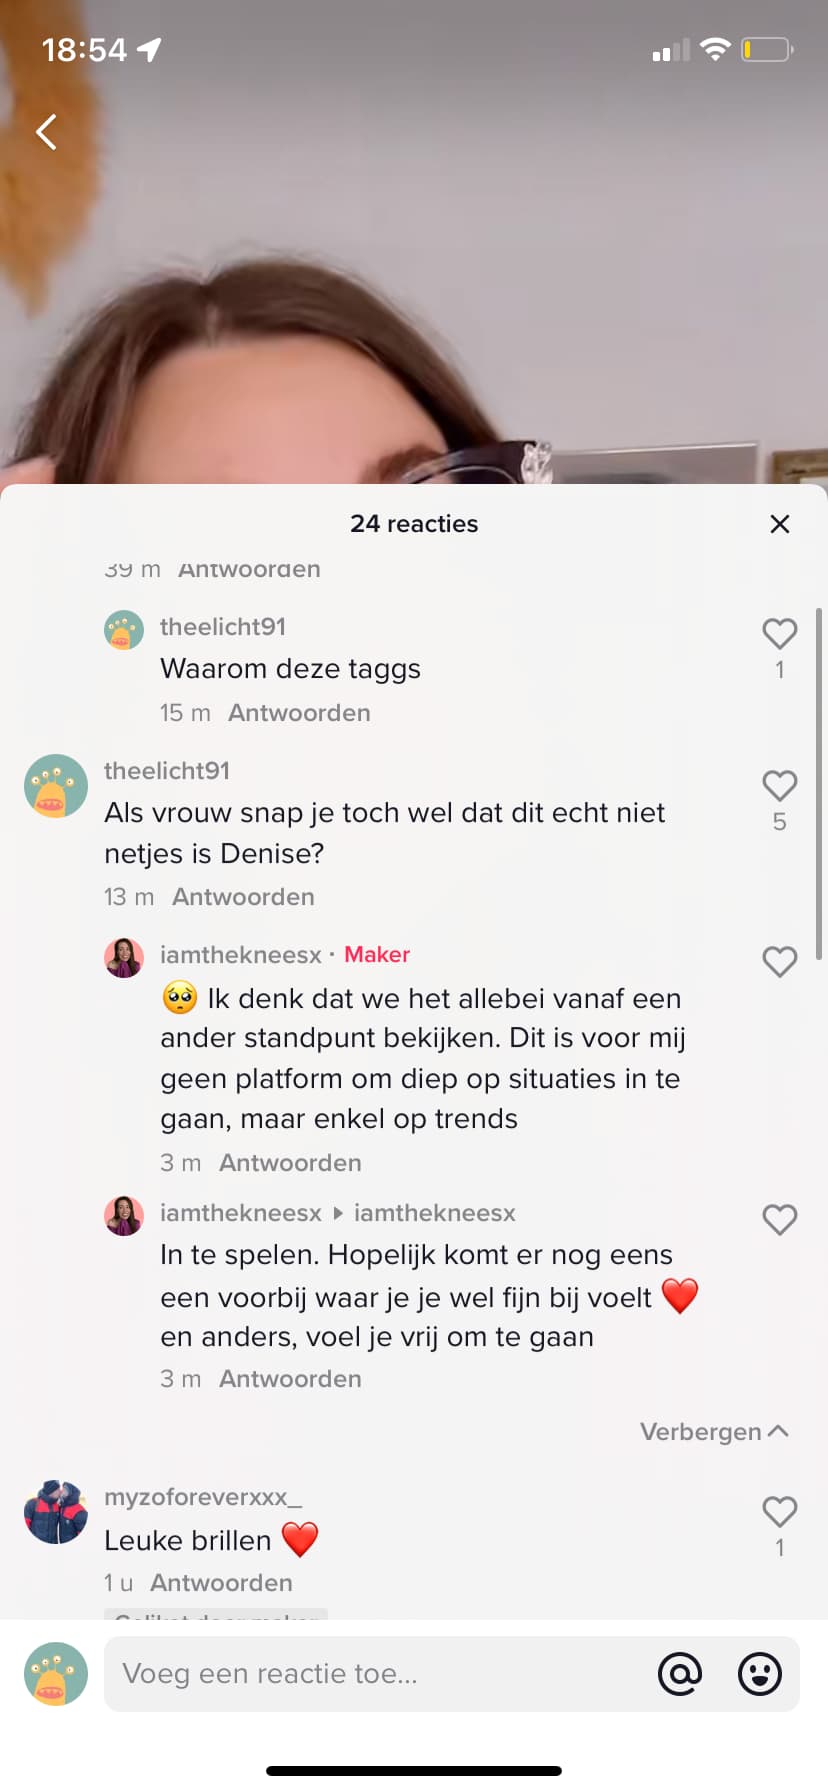This screenshot has width=828, height=1792.
Task: Close the 24 reacties comments panel
Action: (x=780, y=524)
